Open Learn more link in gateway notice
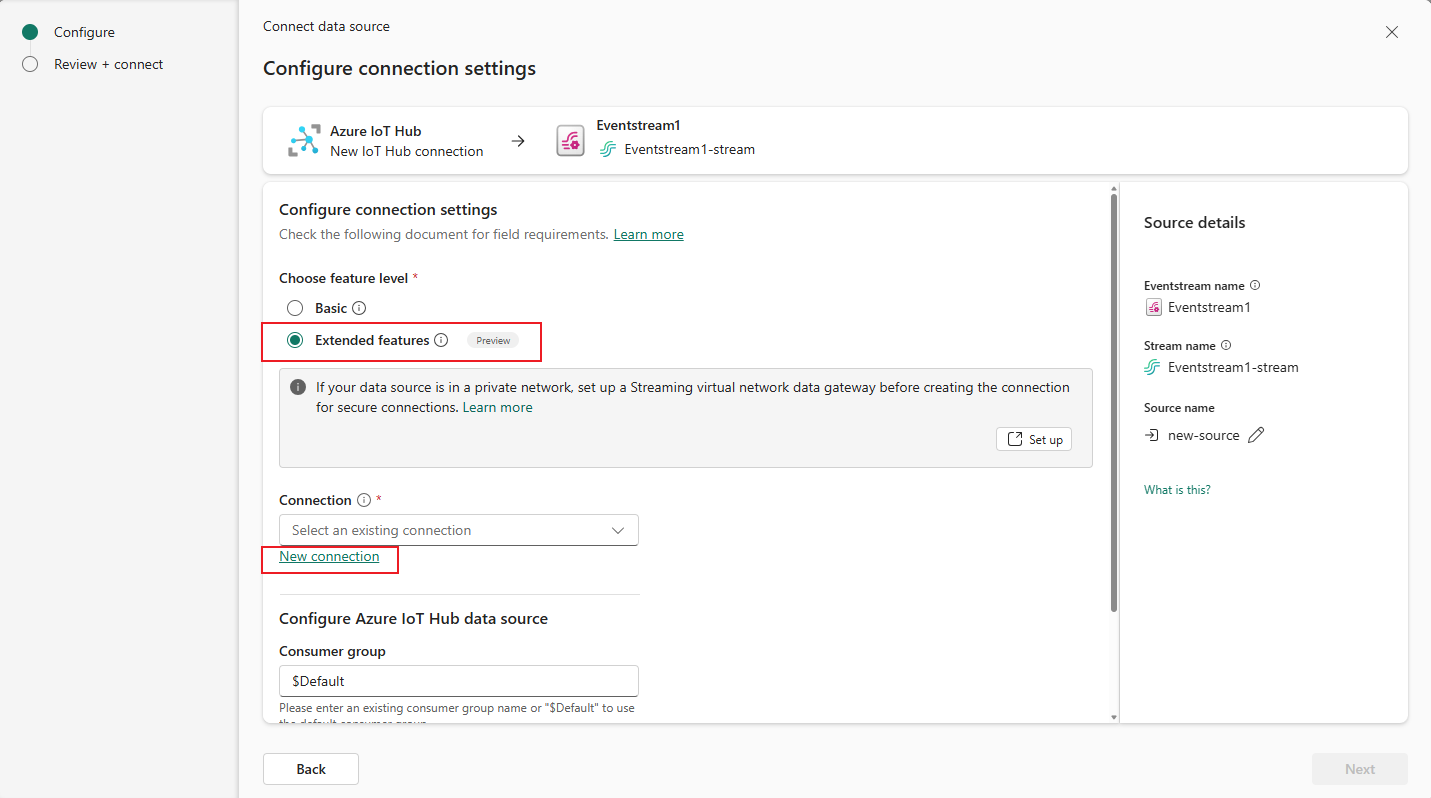This screenshot has height=798, width=1431. (x=498, y=407)
